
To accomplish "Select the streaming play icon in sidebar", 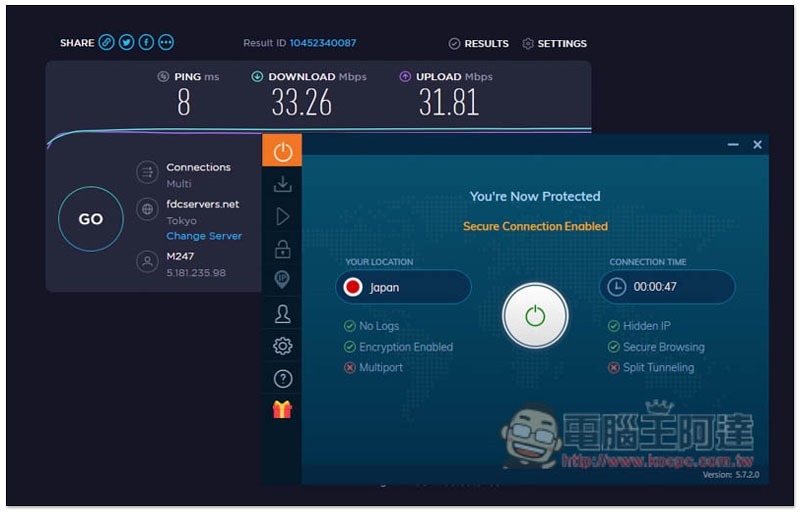I will coord(282,216).
